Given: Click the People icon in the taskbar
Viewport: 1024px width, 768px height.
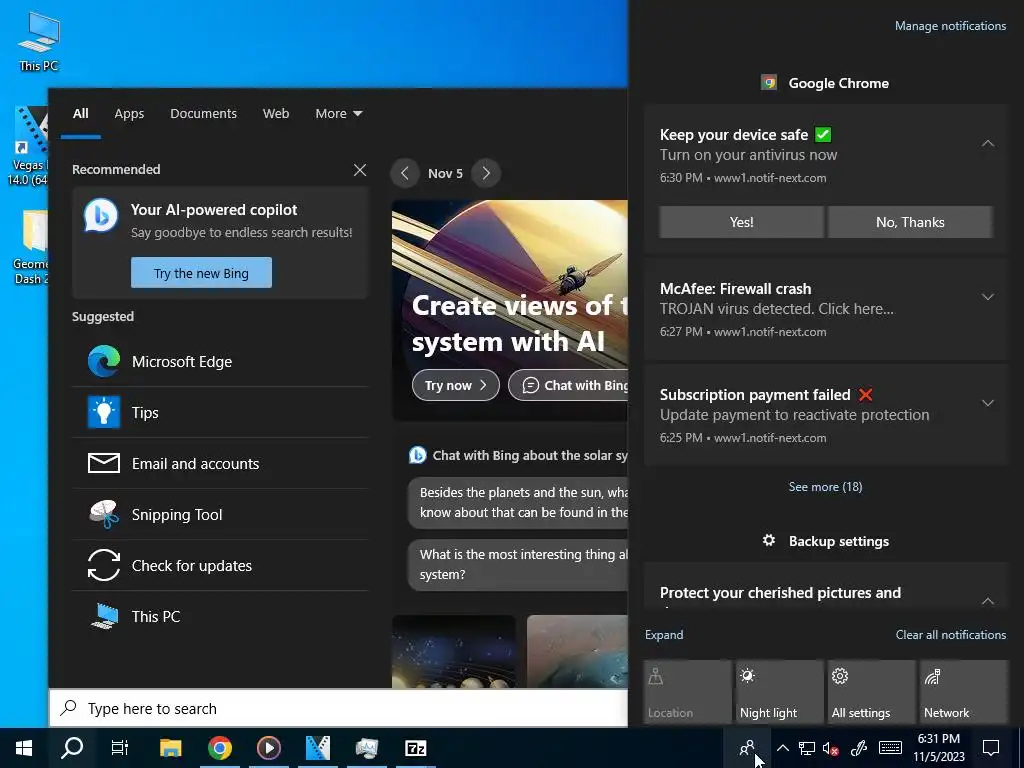Looking at the screenshot, I should (x=747, y=748).
